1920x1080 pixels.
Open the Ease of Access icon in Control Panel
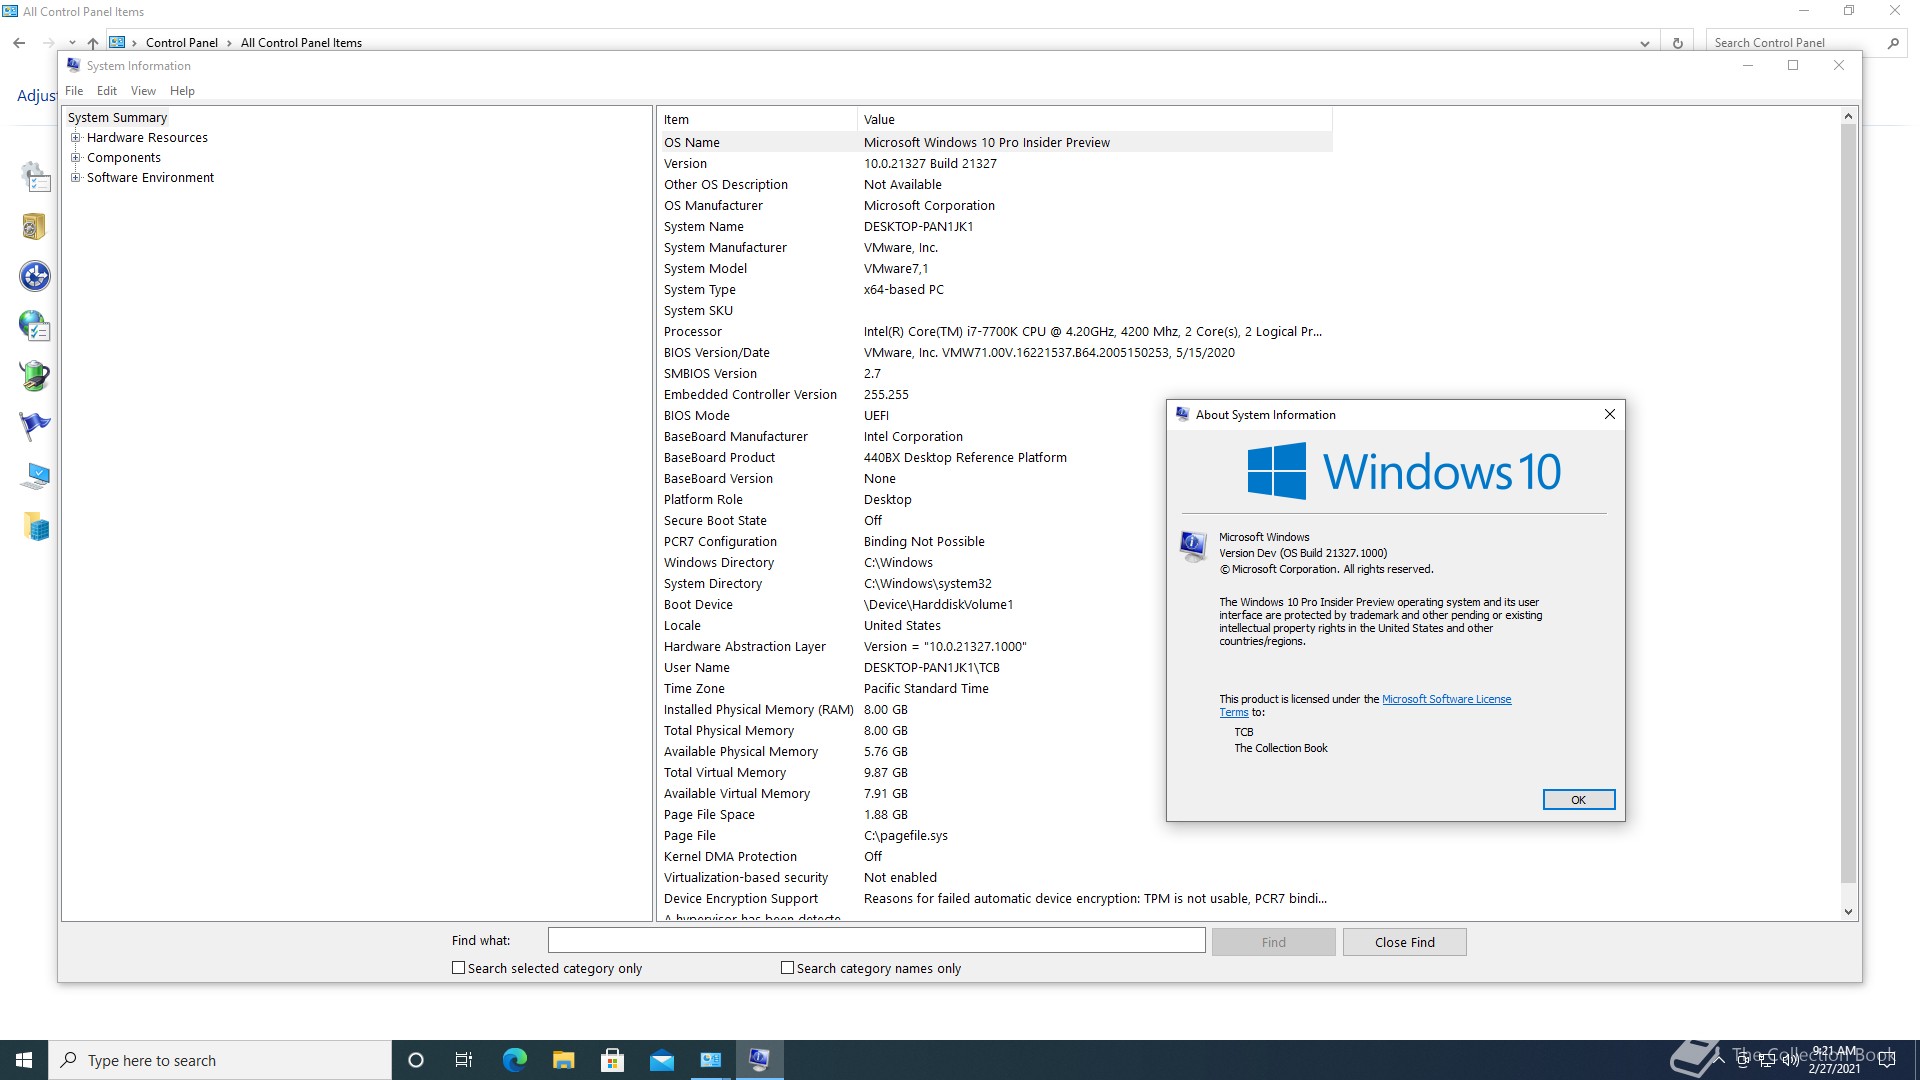35,276
